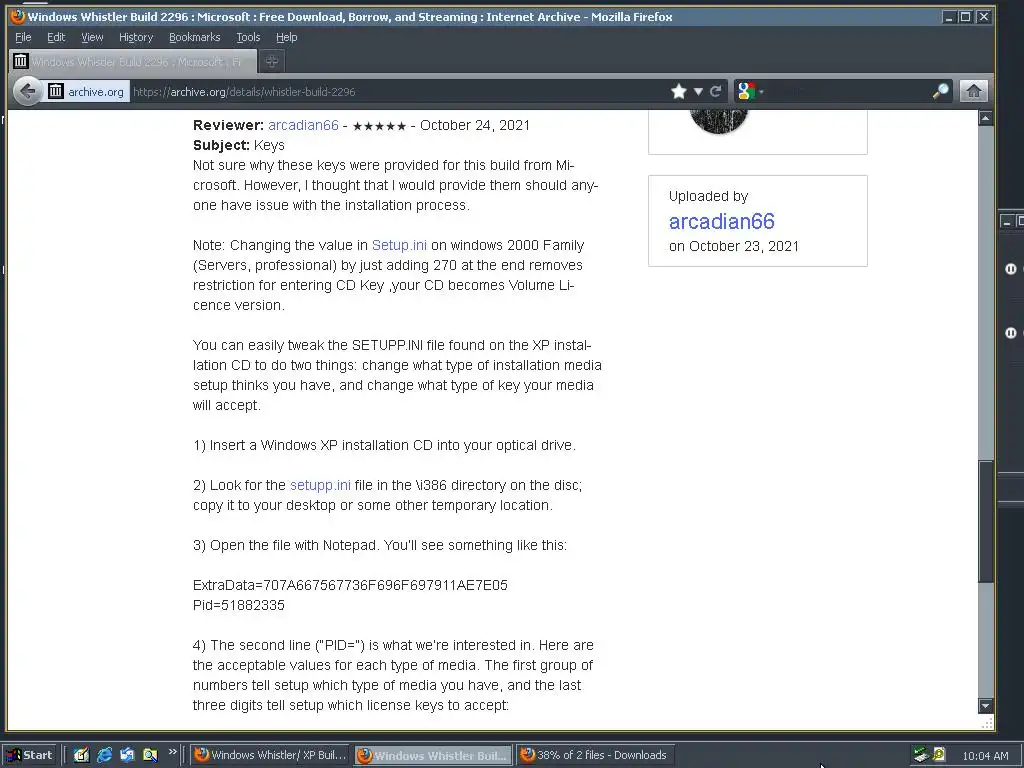Image resolution: width=1024 pixels, height=768 pixels.
Task: Minimize the background window at right edge
Action: tap(1007, 222)
